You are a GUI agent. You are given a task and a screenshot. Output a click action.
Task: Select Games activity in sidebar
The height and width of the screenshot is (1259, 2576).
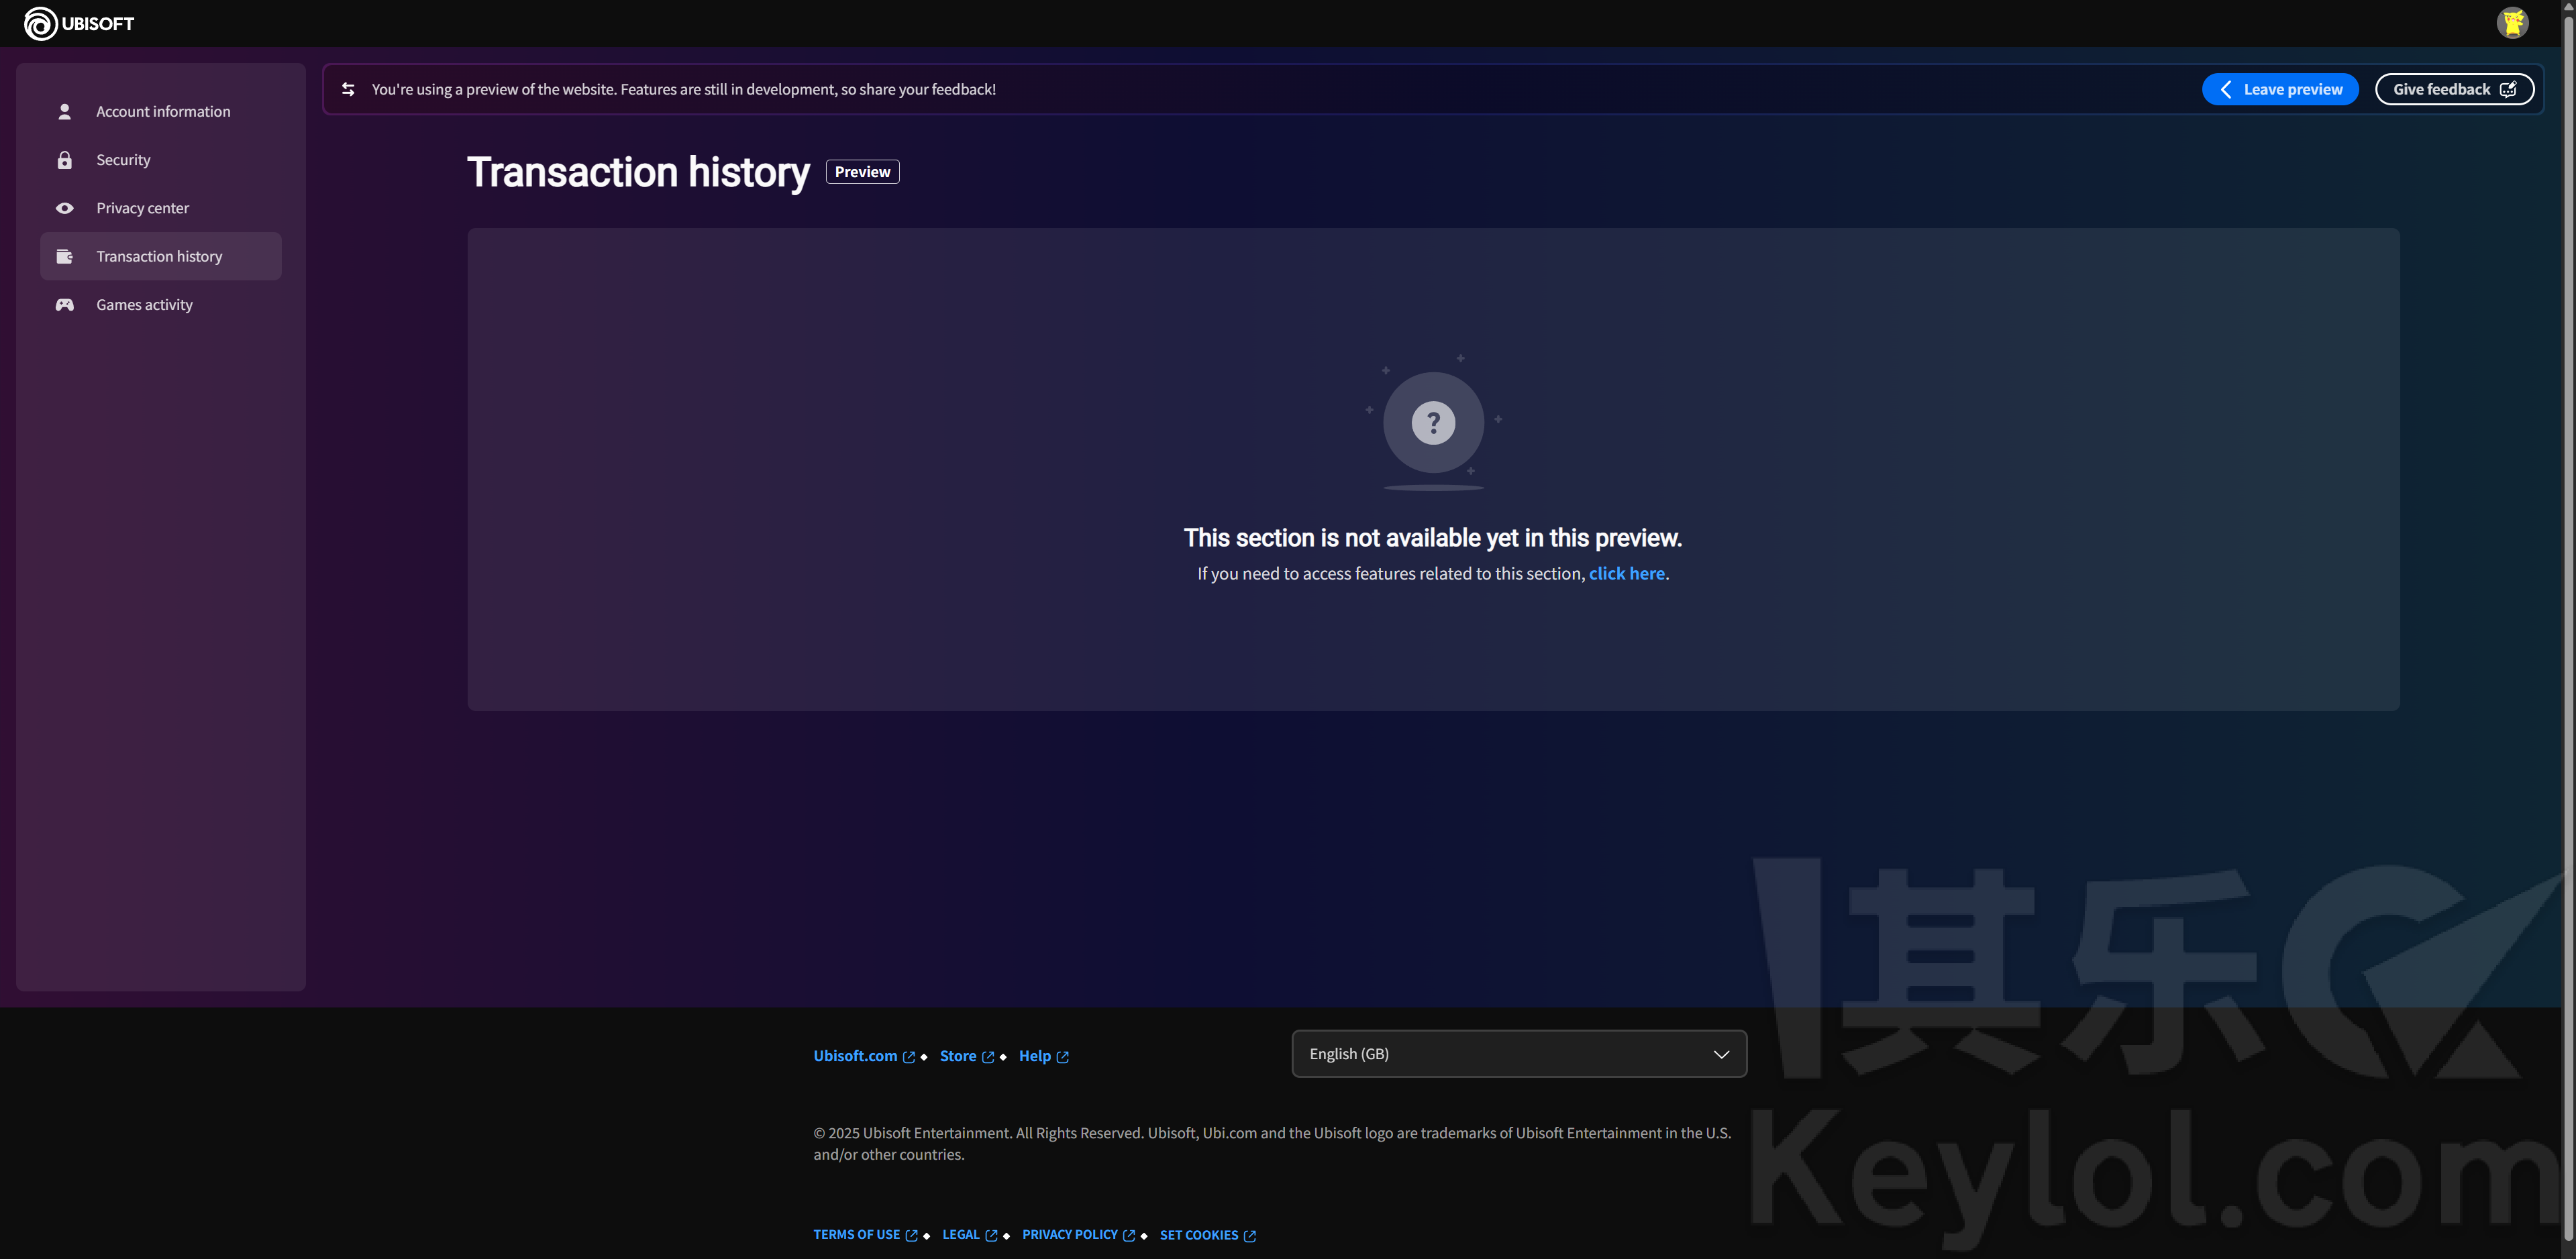[144, 305]
